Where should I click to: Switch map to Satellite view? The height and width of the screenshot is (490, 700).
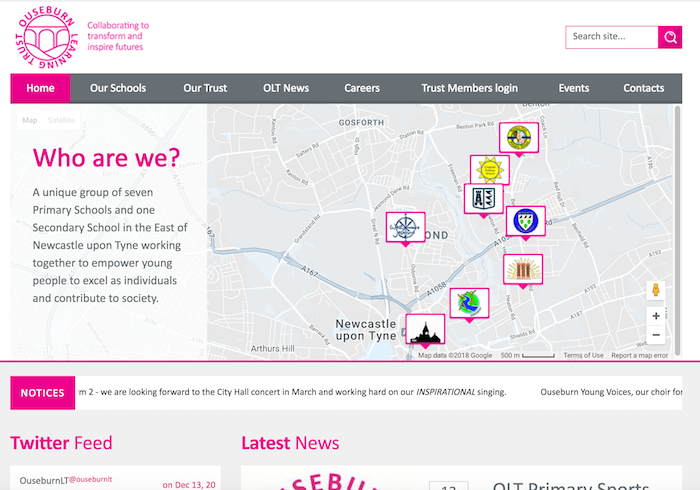tap(61, 120)
